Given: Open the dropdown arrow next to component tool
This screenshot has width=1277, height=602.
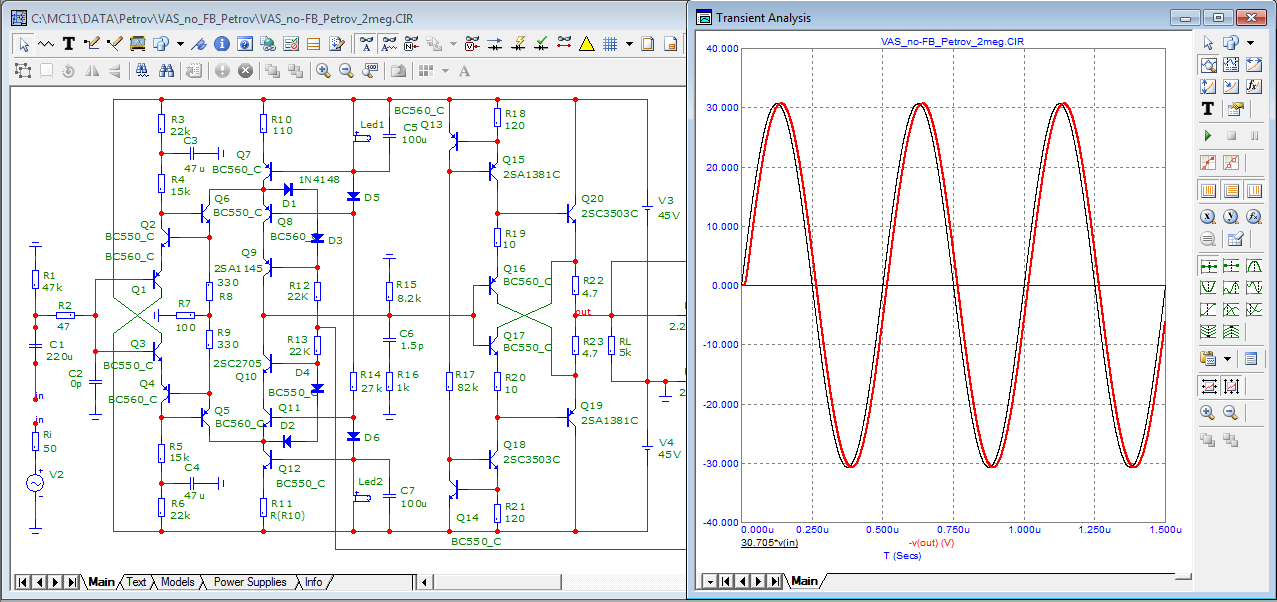Looking at the screenshot, I should 180,44.
